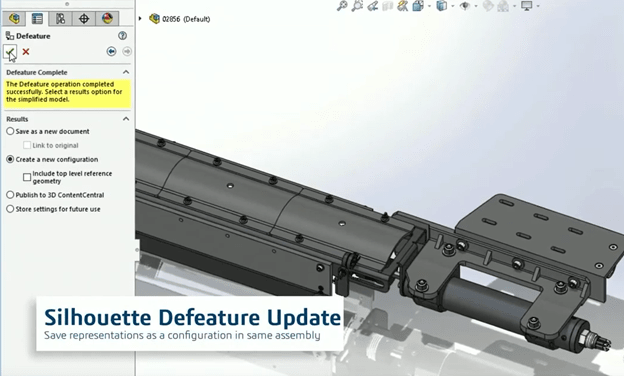Viewport: 624px width, 376px height.
Task: Switch to the PropertyManager tab
Action: tap(37, 18)
